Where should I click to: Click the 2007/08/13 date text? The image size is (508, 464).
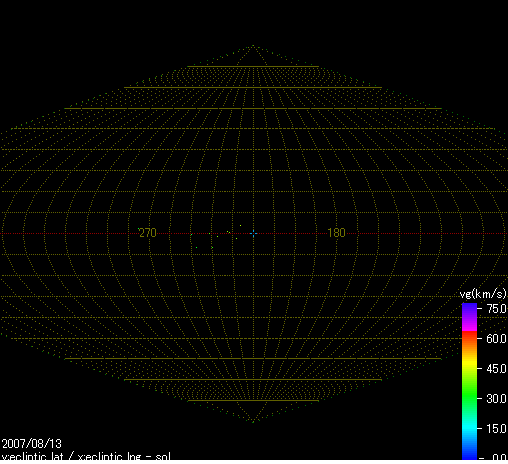tap(32, 444)
